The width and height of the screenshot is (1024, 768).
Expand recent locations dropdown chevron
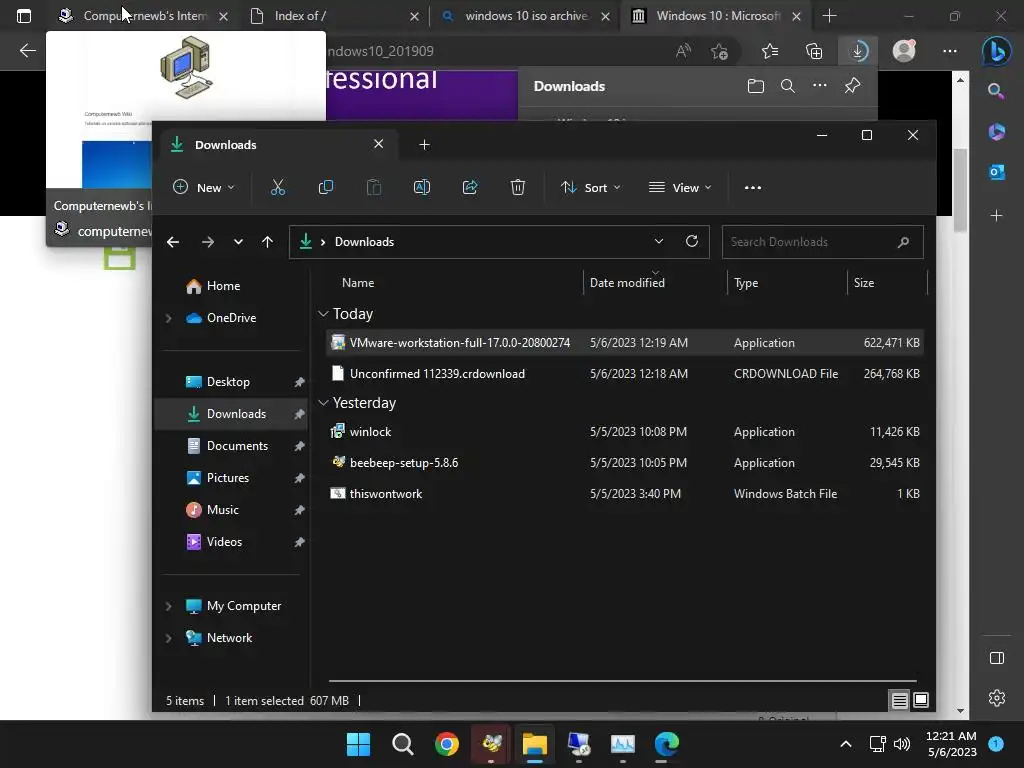(238, 242)
